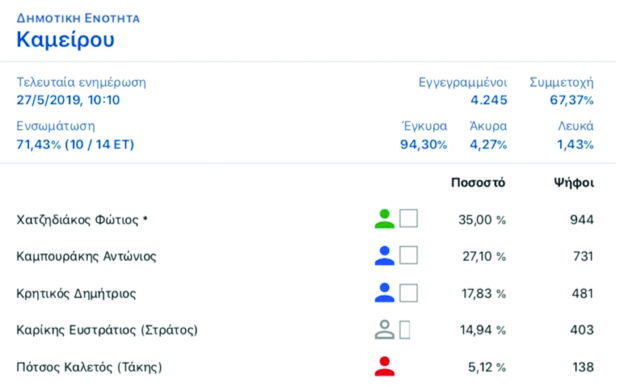The width and height of the screenshot is (620, 387).
Task: Select candidate Καρίκης Ευστράτιος (Στράτος)
Action: (x=107, y=330)
